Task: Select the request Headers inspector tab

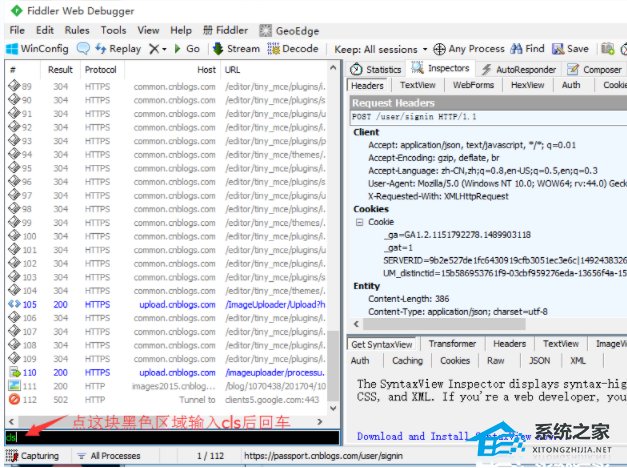Action: coord(367,86)
